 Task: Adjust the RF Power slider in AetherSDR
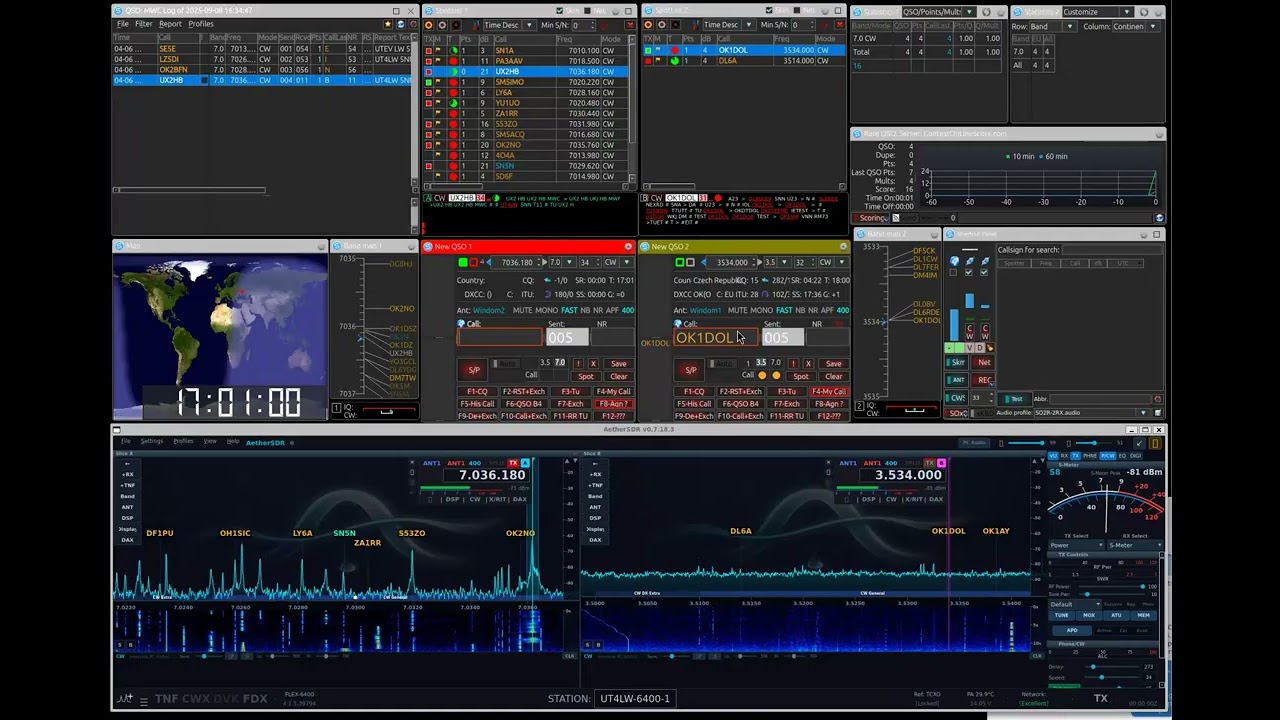(x=1110, y=586)
